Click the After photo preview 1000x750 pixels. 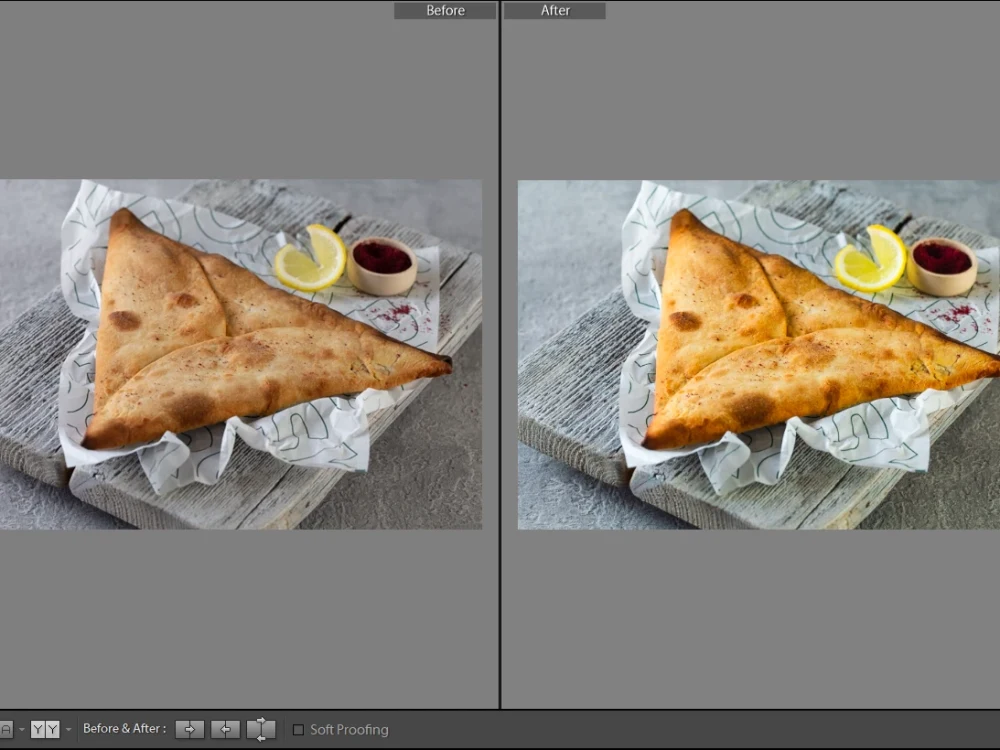[x=758, y=355]
